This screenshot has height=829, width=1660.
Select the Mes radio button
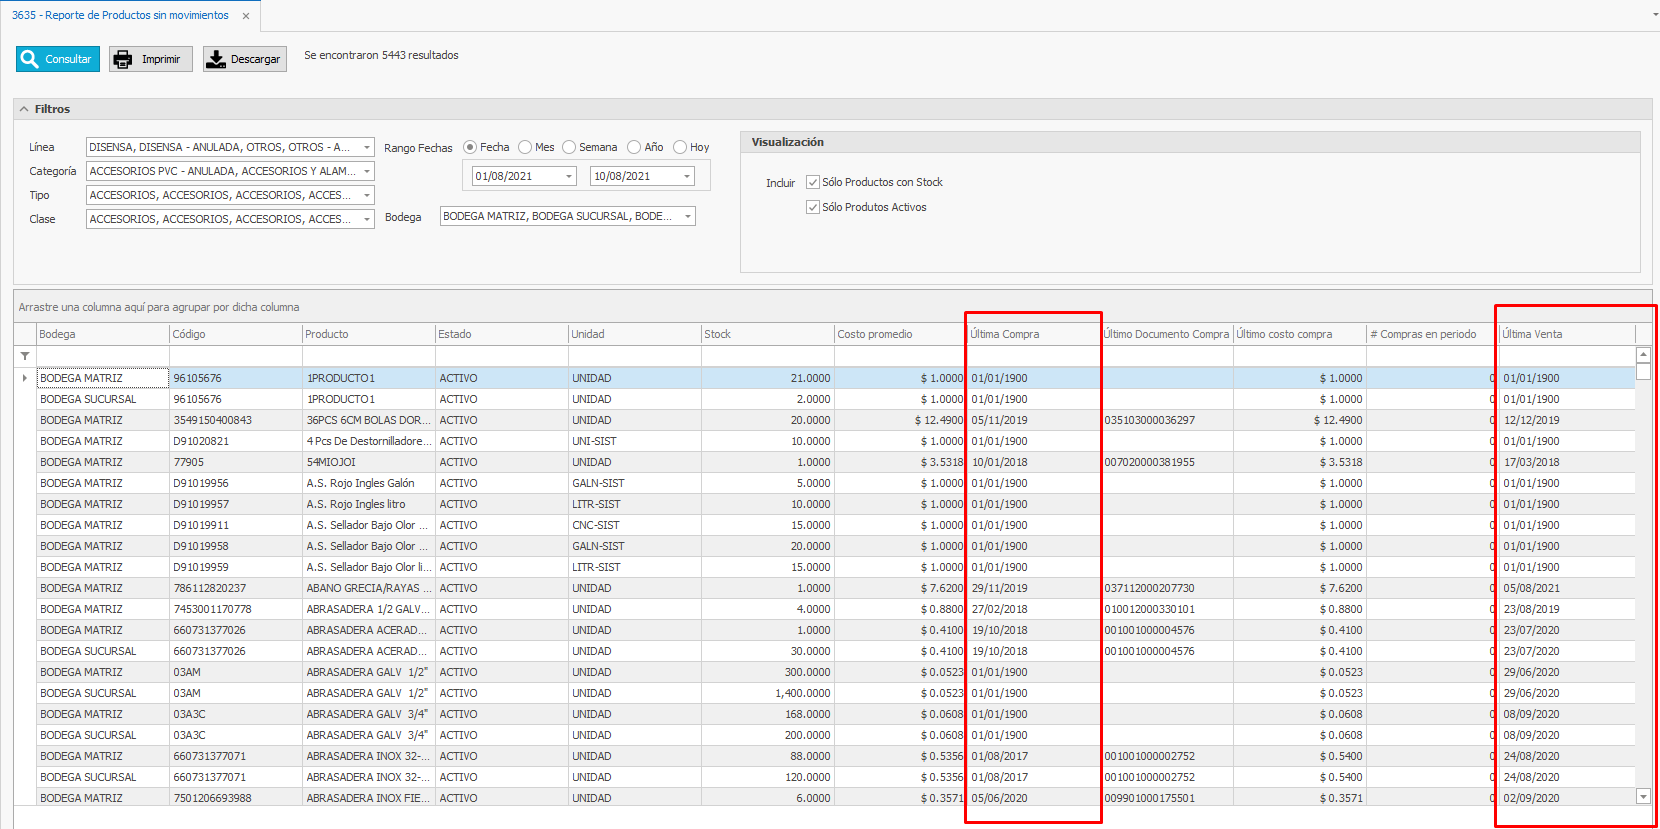tap(526, 147)
